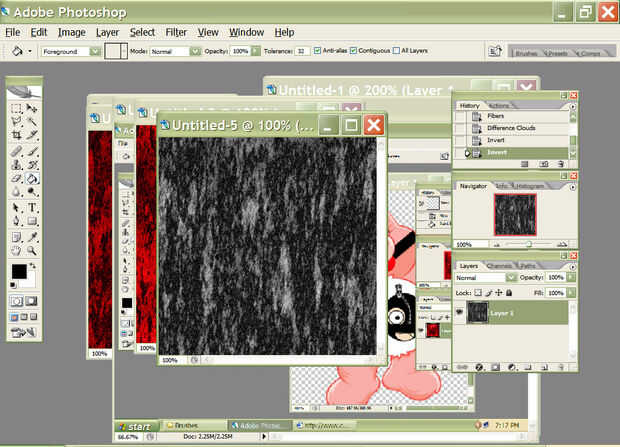Viewport: 620px width, 447px height.
Task: Click the Windows start button
Action: (x=134, y=426)
